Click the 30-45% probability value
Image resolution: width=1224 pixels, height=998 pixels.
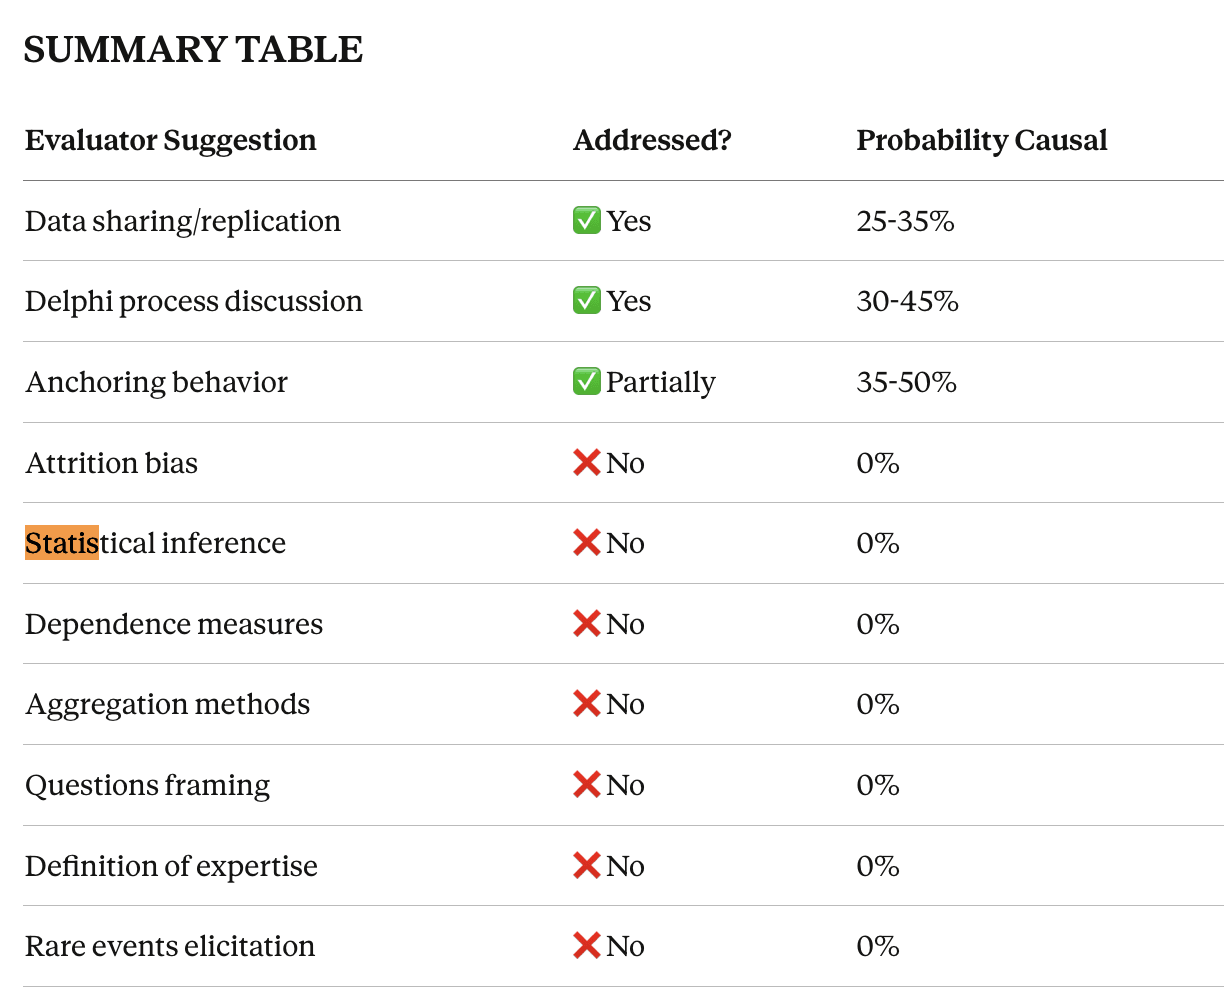(907, 301)
